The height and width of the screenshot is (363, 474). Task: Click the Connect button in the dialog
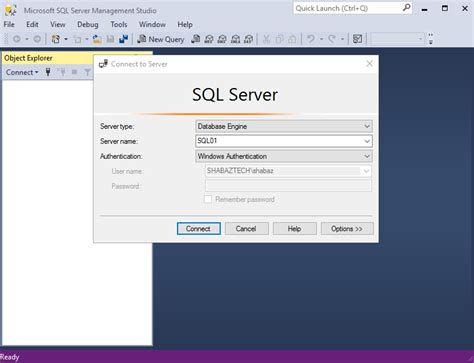point(199,229)
